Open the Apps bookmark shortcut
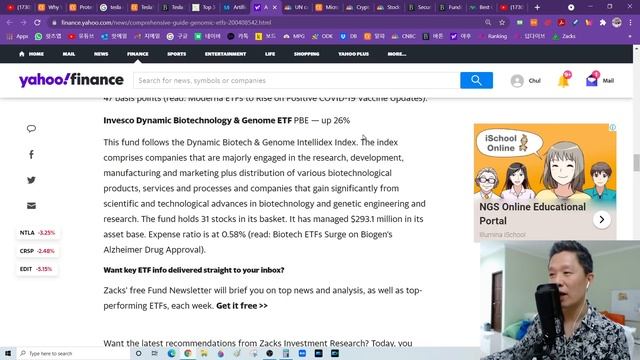 (x=18, y=36)
